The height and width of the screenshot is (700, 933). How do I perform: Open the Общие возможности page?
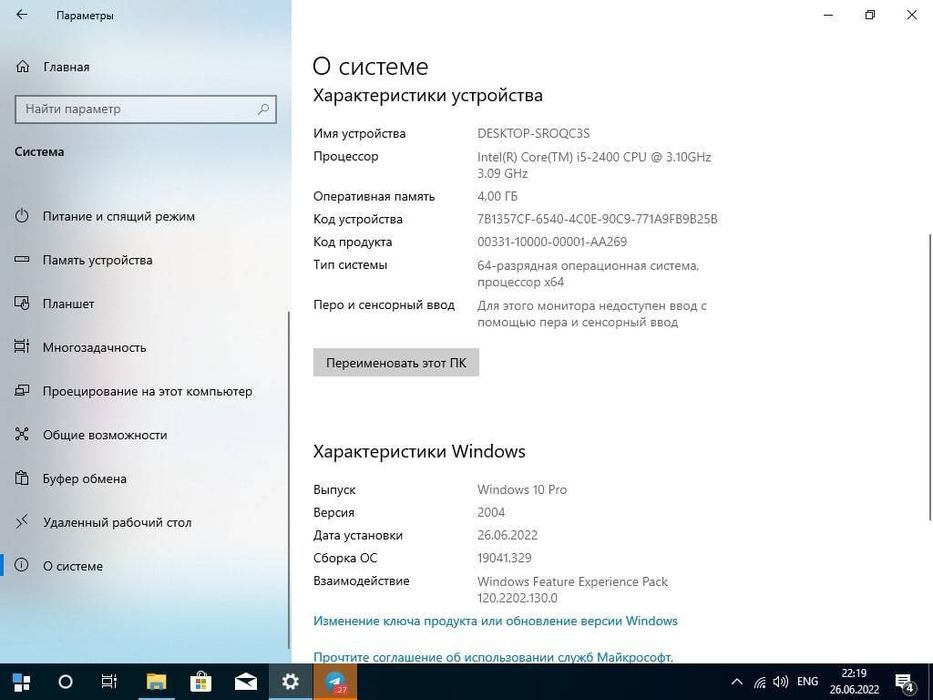105,435
